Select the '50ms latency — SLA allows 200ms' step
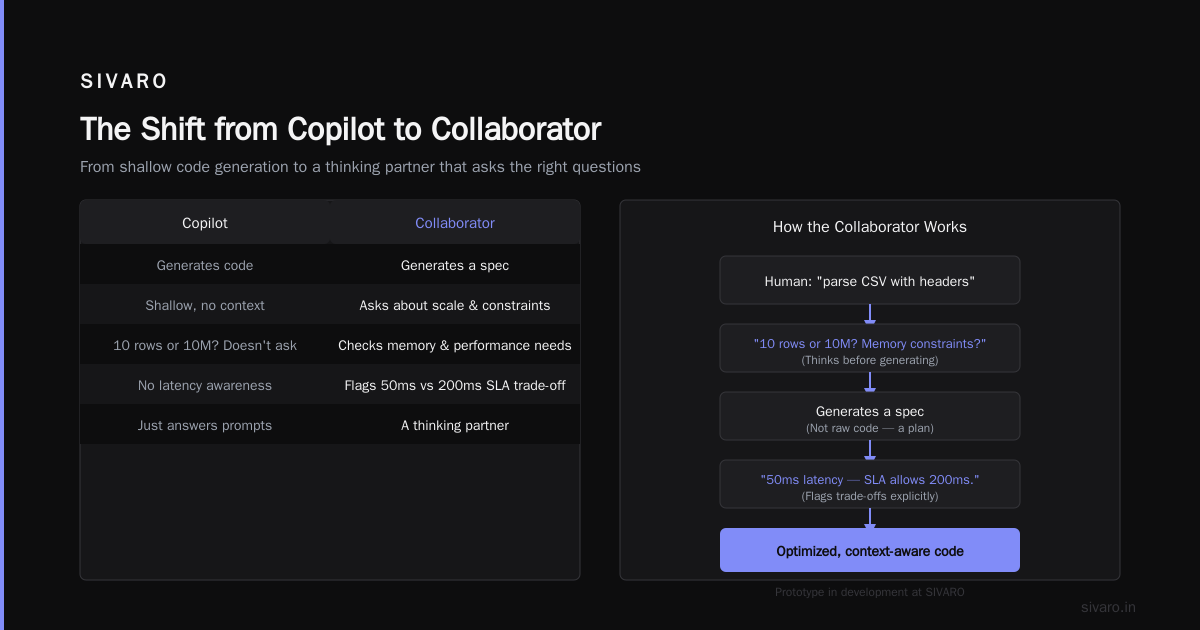 click(x=870, y=484)
